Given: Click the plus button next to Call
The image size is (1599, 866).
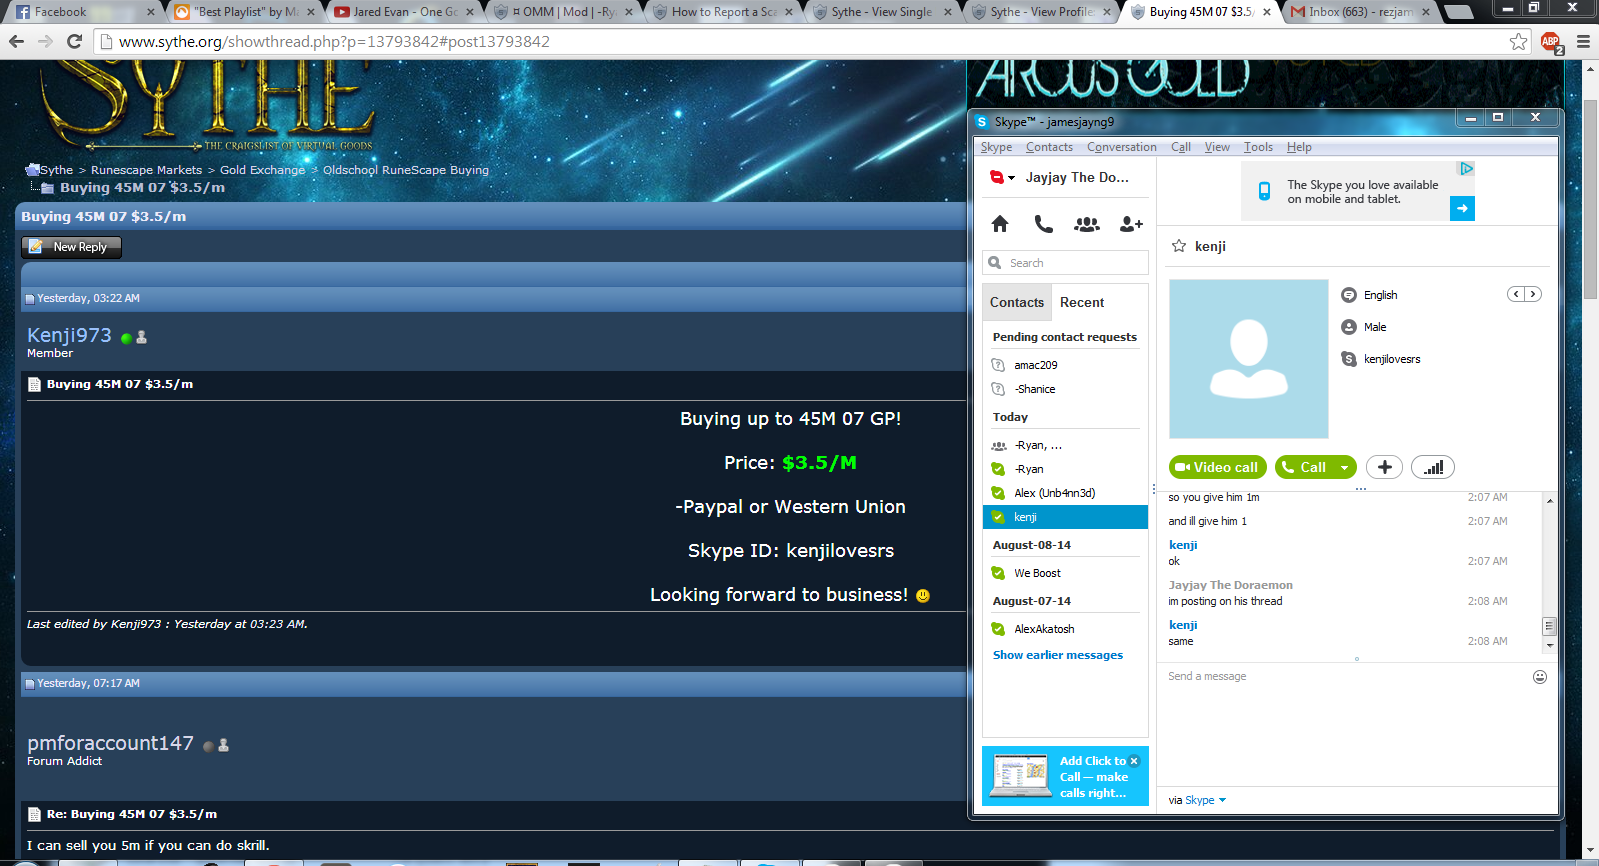Looking at the screenshot, I should tap(1384, 467).
